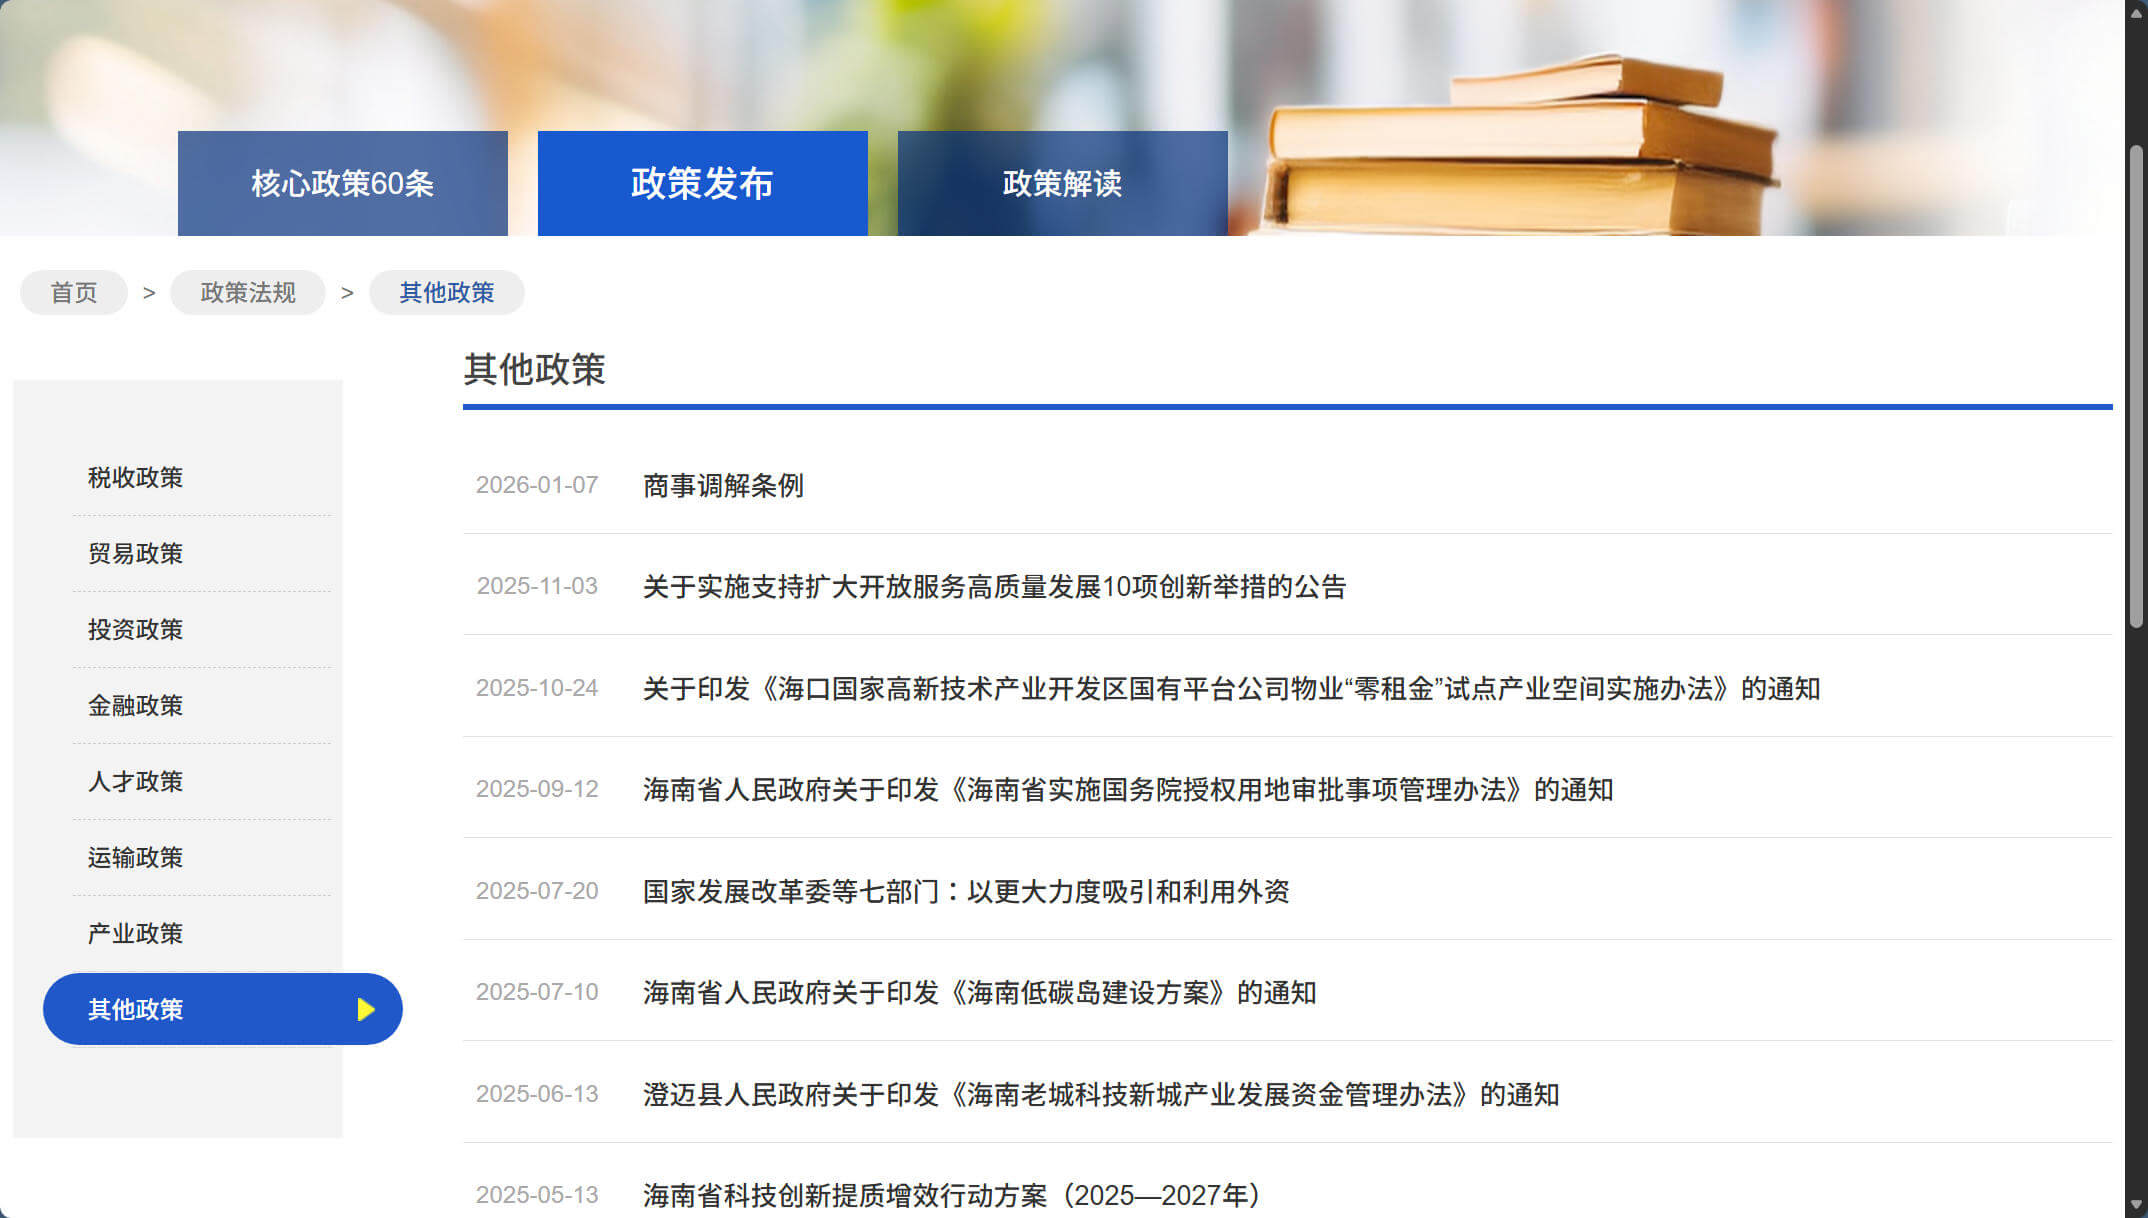The height and width of the screenshot is (1218, 2148).
Task: Click scrollbar down arrow
Action: 2137,1205
